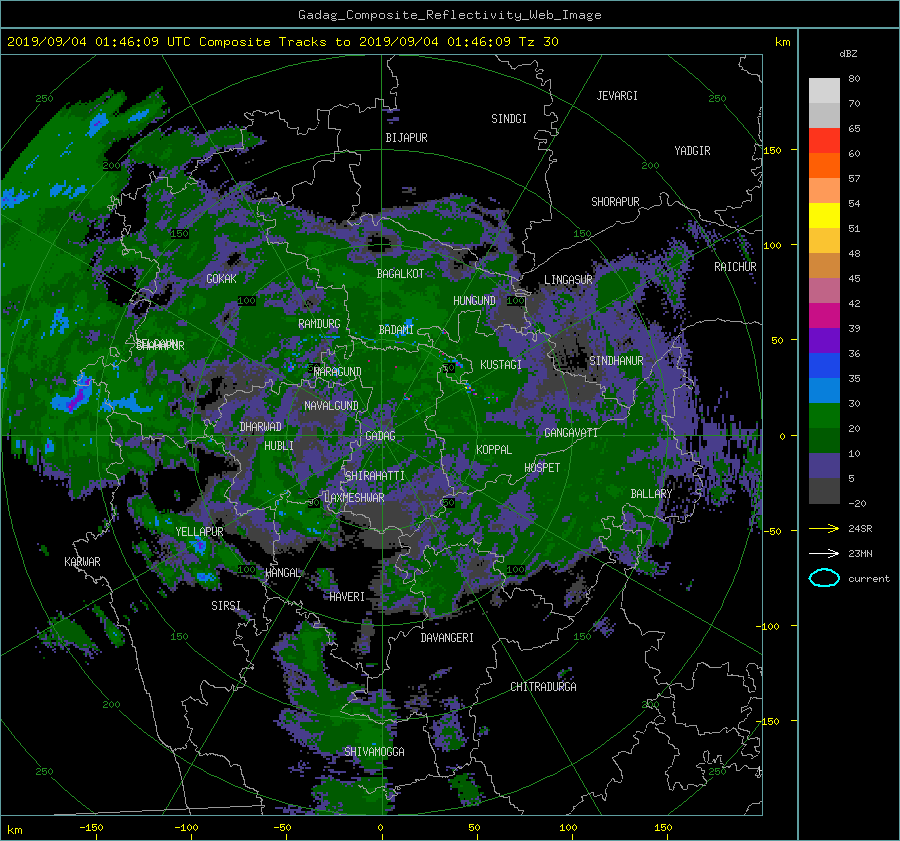The height and width of the screenshot is (841, 900).
Task: Click the 'Gadag_Composite_Reflectivity_Web_Image' title text
Action: coord(449,15)
